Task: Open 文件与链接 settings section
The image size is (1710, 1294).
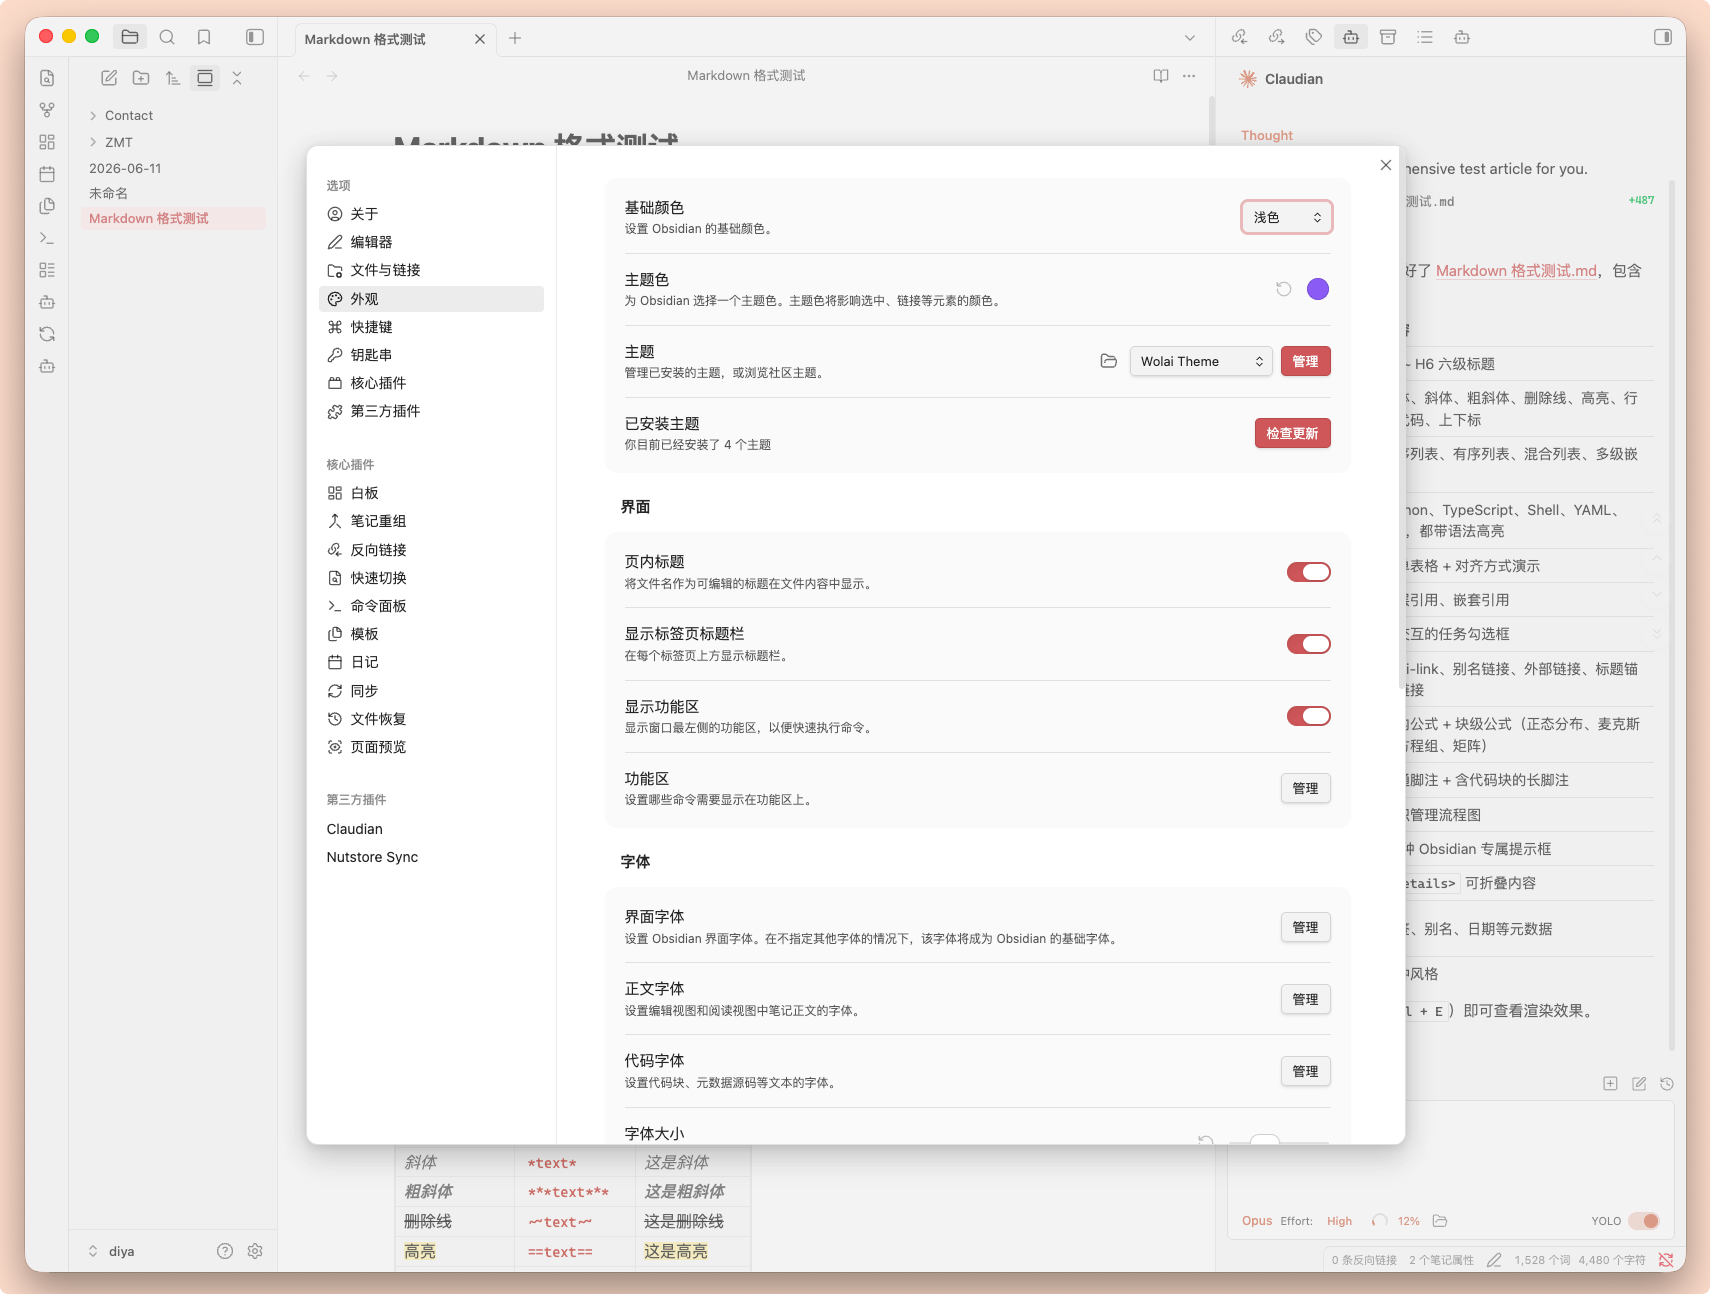Action: tap(431, 270)
